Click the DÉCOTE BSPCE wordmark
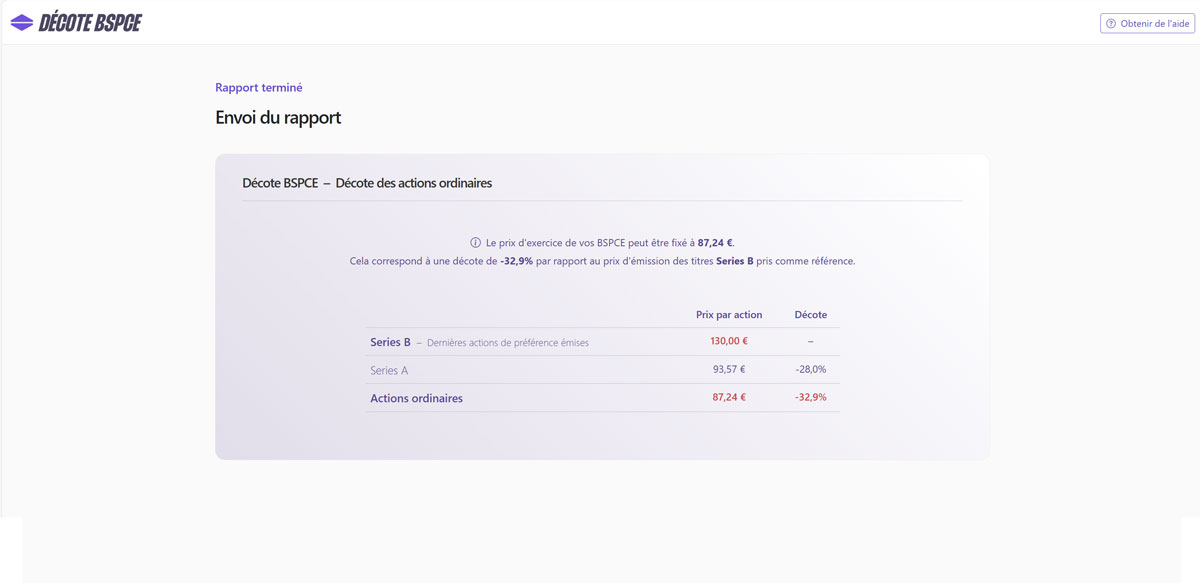 point(90,22)
